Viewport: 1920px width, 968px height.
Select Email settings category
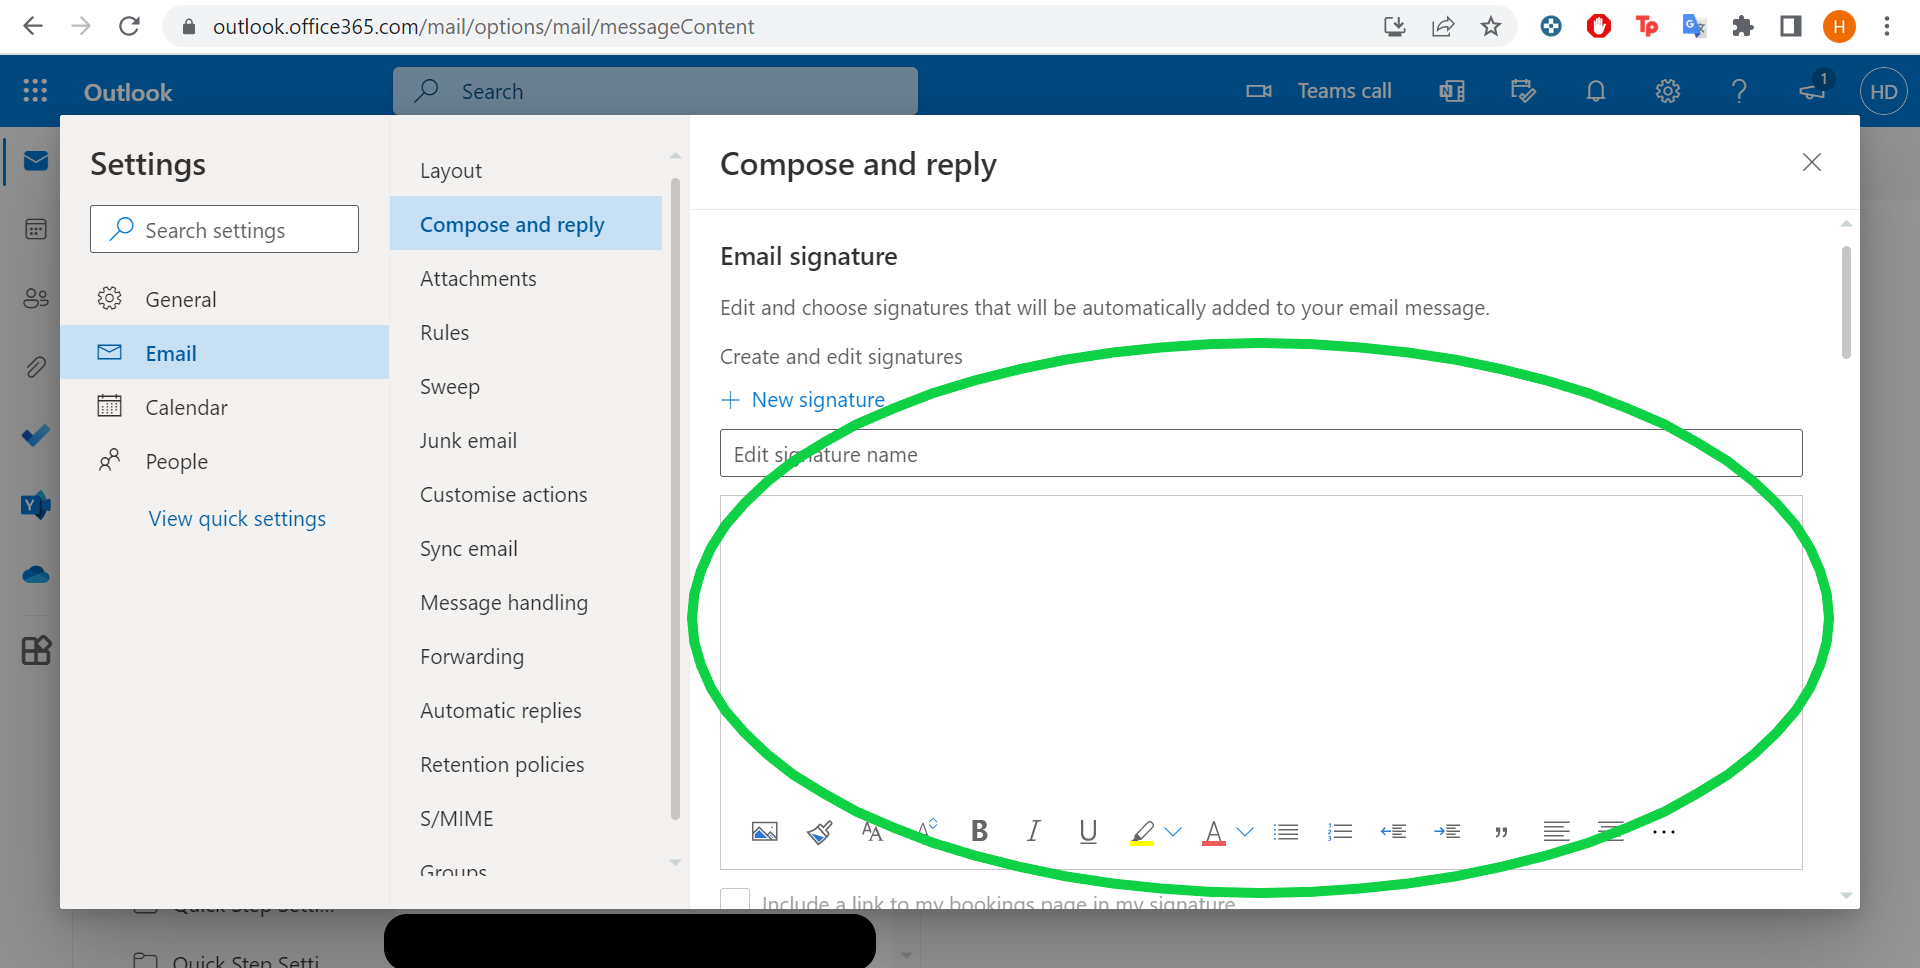(225, 352)
